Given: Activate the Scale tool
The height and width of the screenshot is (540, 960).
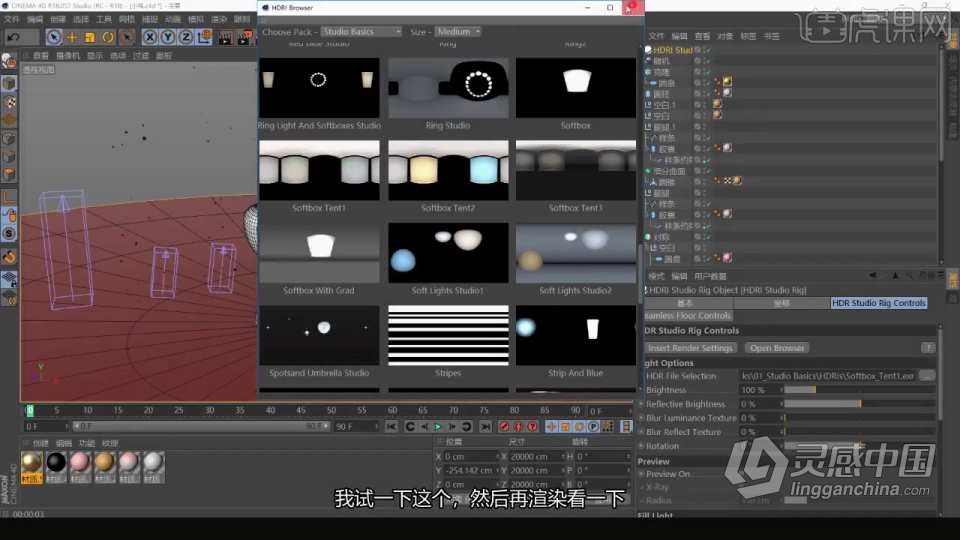Looking at the screenshot, I should 90,37.
